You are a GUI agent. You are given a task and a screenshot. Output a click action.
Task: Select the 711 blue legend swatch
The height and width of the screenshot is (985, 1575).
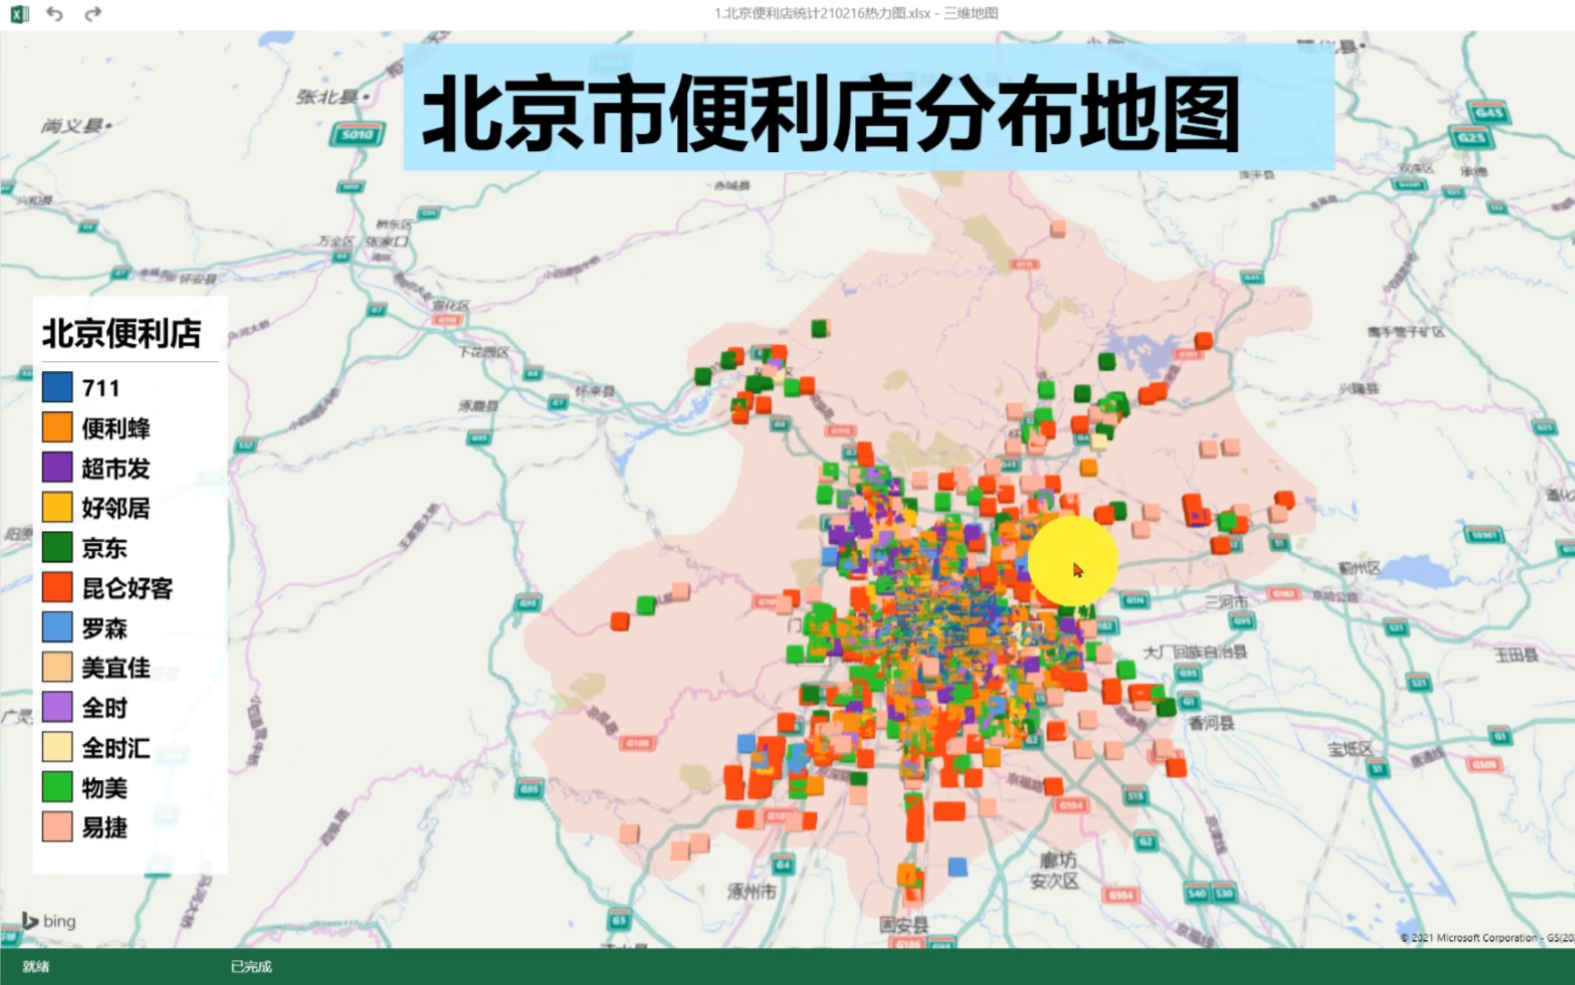[x=57, y=387]
